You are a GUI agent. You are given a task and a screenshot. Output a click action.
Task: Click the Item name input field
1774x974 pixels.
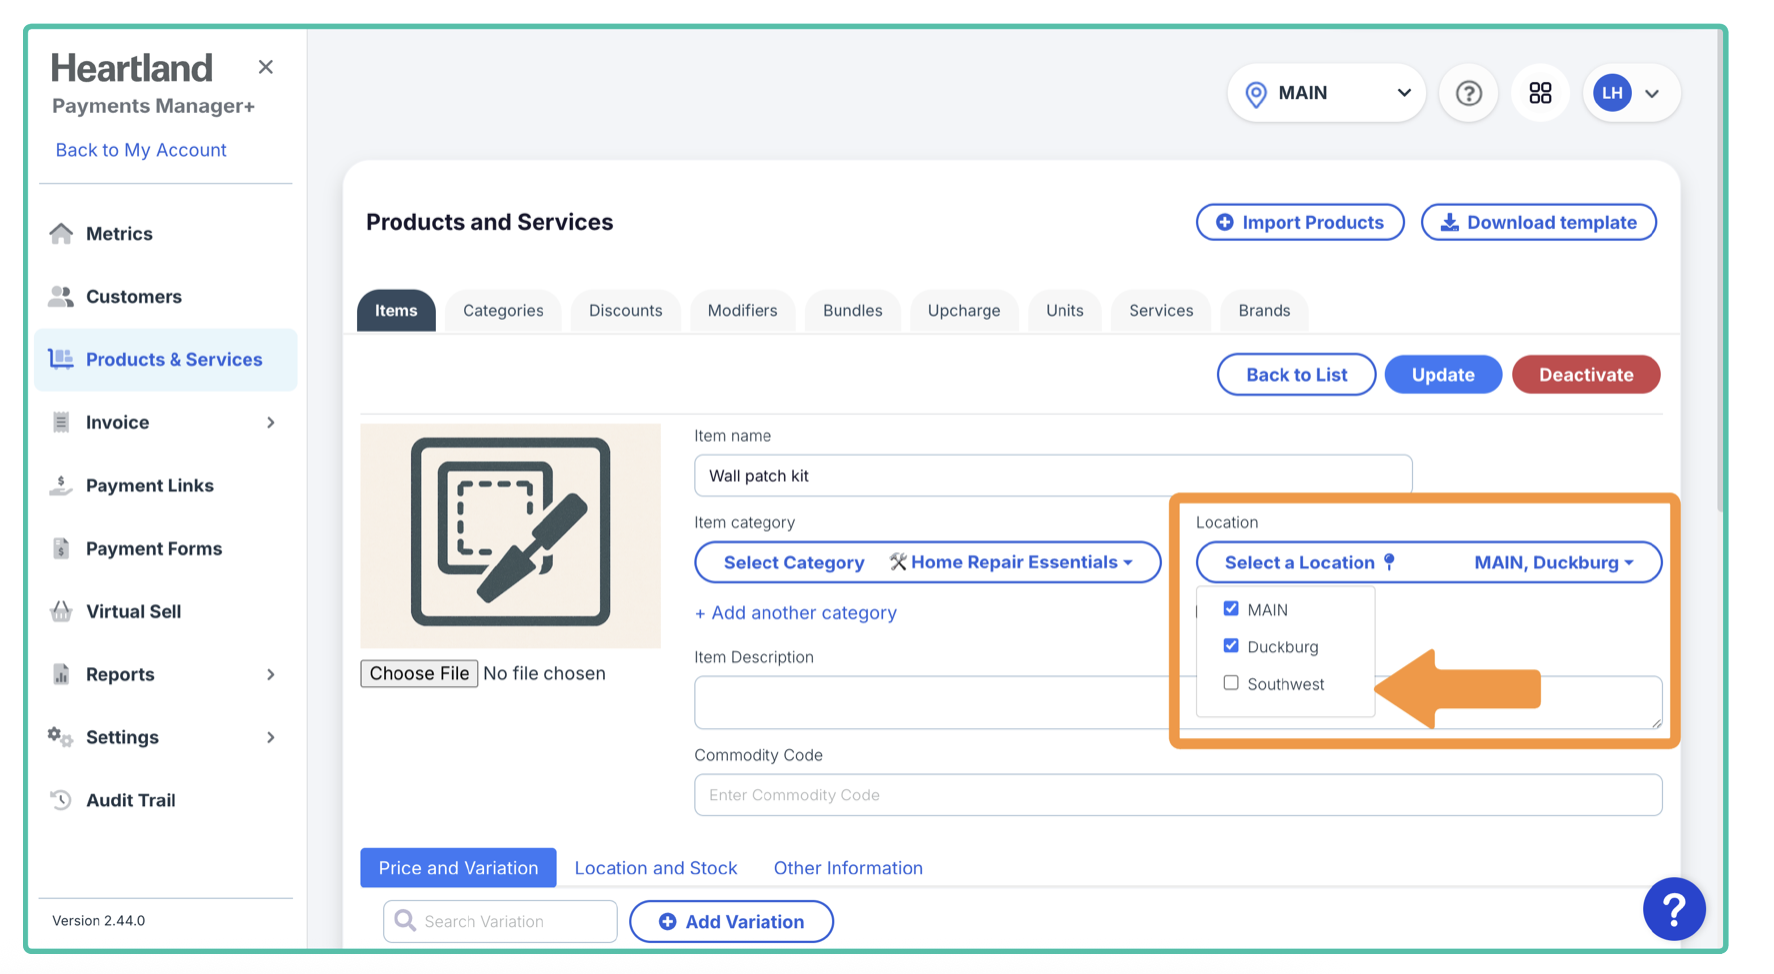[x=1052, y=476]
